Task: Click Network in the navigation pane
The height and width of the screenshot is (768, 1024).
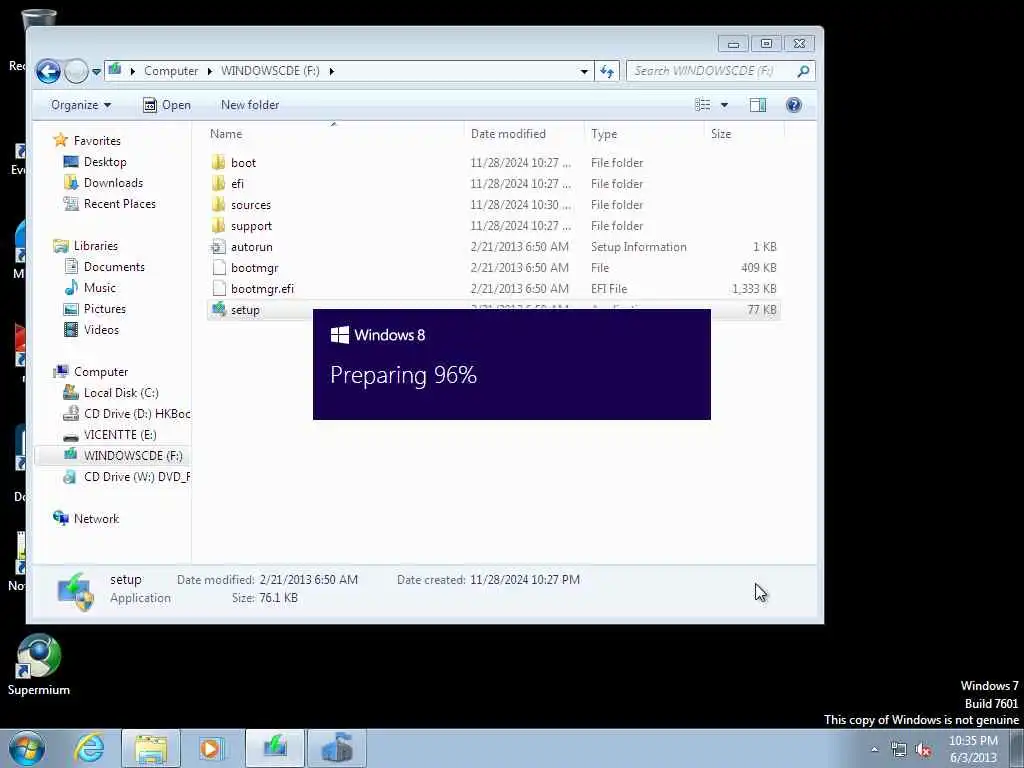Action: pos(97,519)
